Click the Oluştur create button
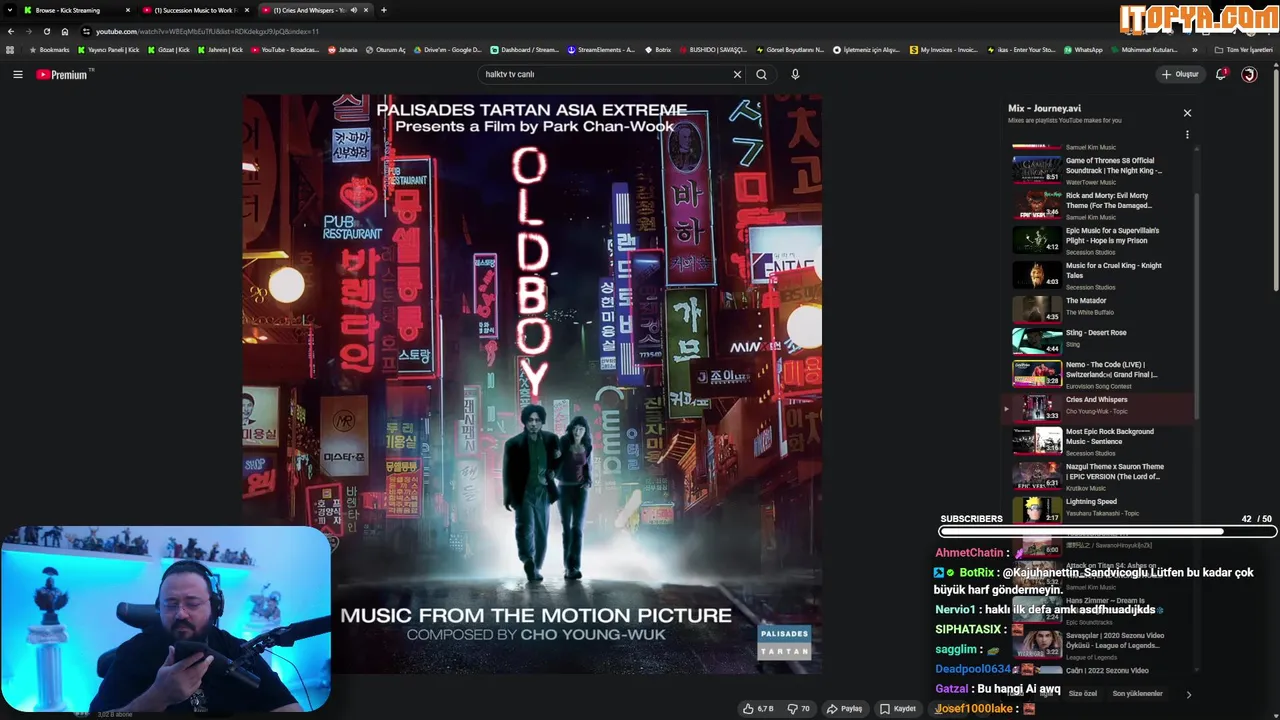This screenshot has height=720, width=1280. (x=1180, y=74)
